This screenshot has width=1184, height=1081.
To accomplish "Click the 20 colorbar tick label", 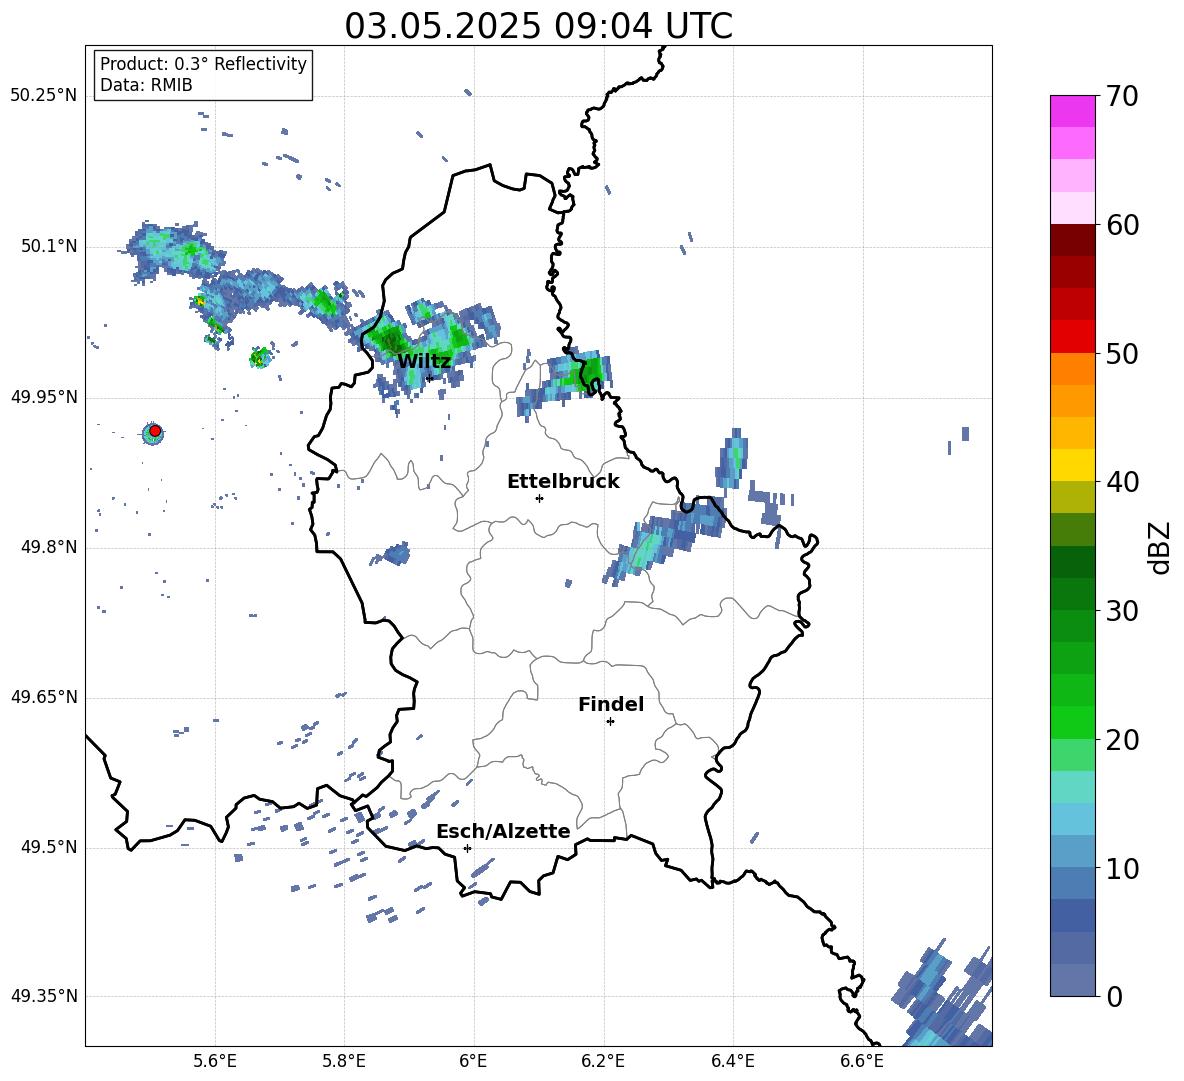I will coord(1122,740).
